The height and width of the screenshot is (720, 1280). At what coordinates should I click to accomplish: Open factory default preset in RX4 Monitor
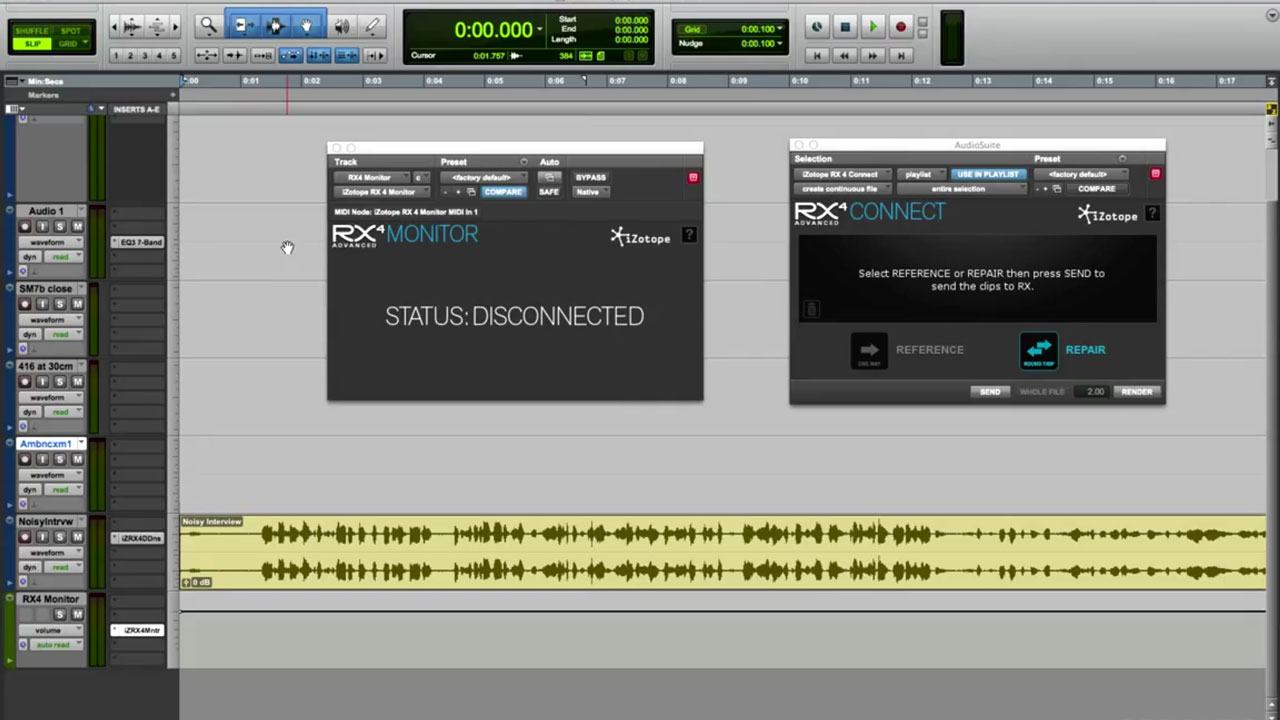485,177
